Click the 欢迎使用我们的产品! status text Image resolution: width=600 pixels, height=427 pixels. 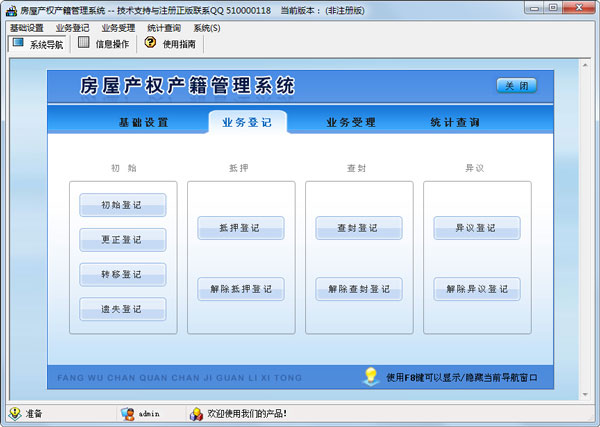tap(247, 413)
